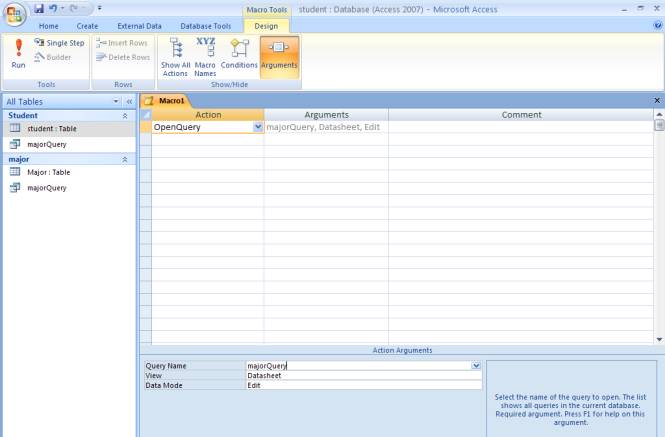The image size is (665, 437).
Task: Toggle the Conditions column
Action: pyautogui.click(x=239, y=53)
